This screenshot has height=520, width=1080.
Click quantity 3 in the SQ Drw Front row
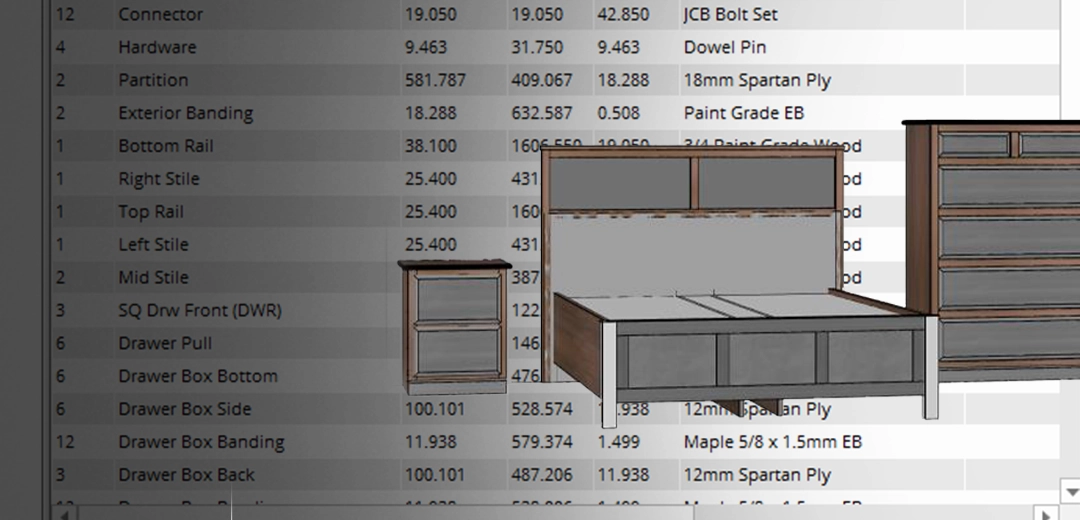(60, 311)
